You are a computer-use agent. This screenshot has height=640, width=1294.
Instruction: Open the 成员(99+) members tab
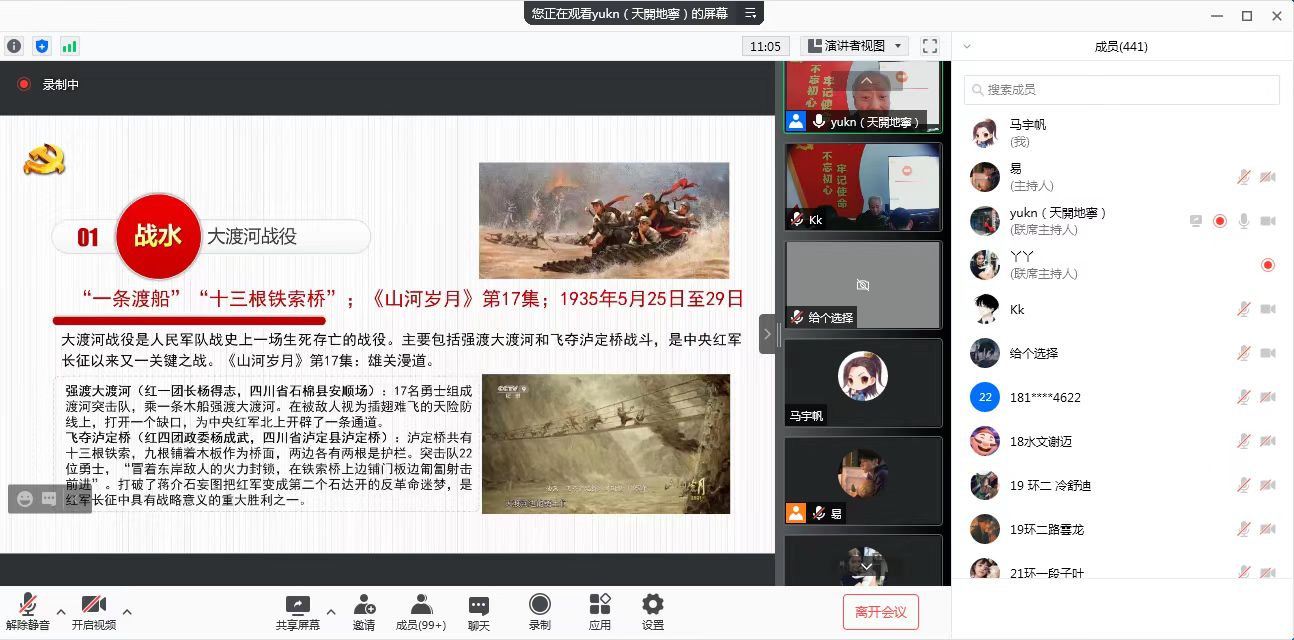click(421, 611)
